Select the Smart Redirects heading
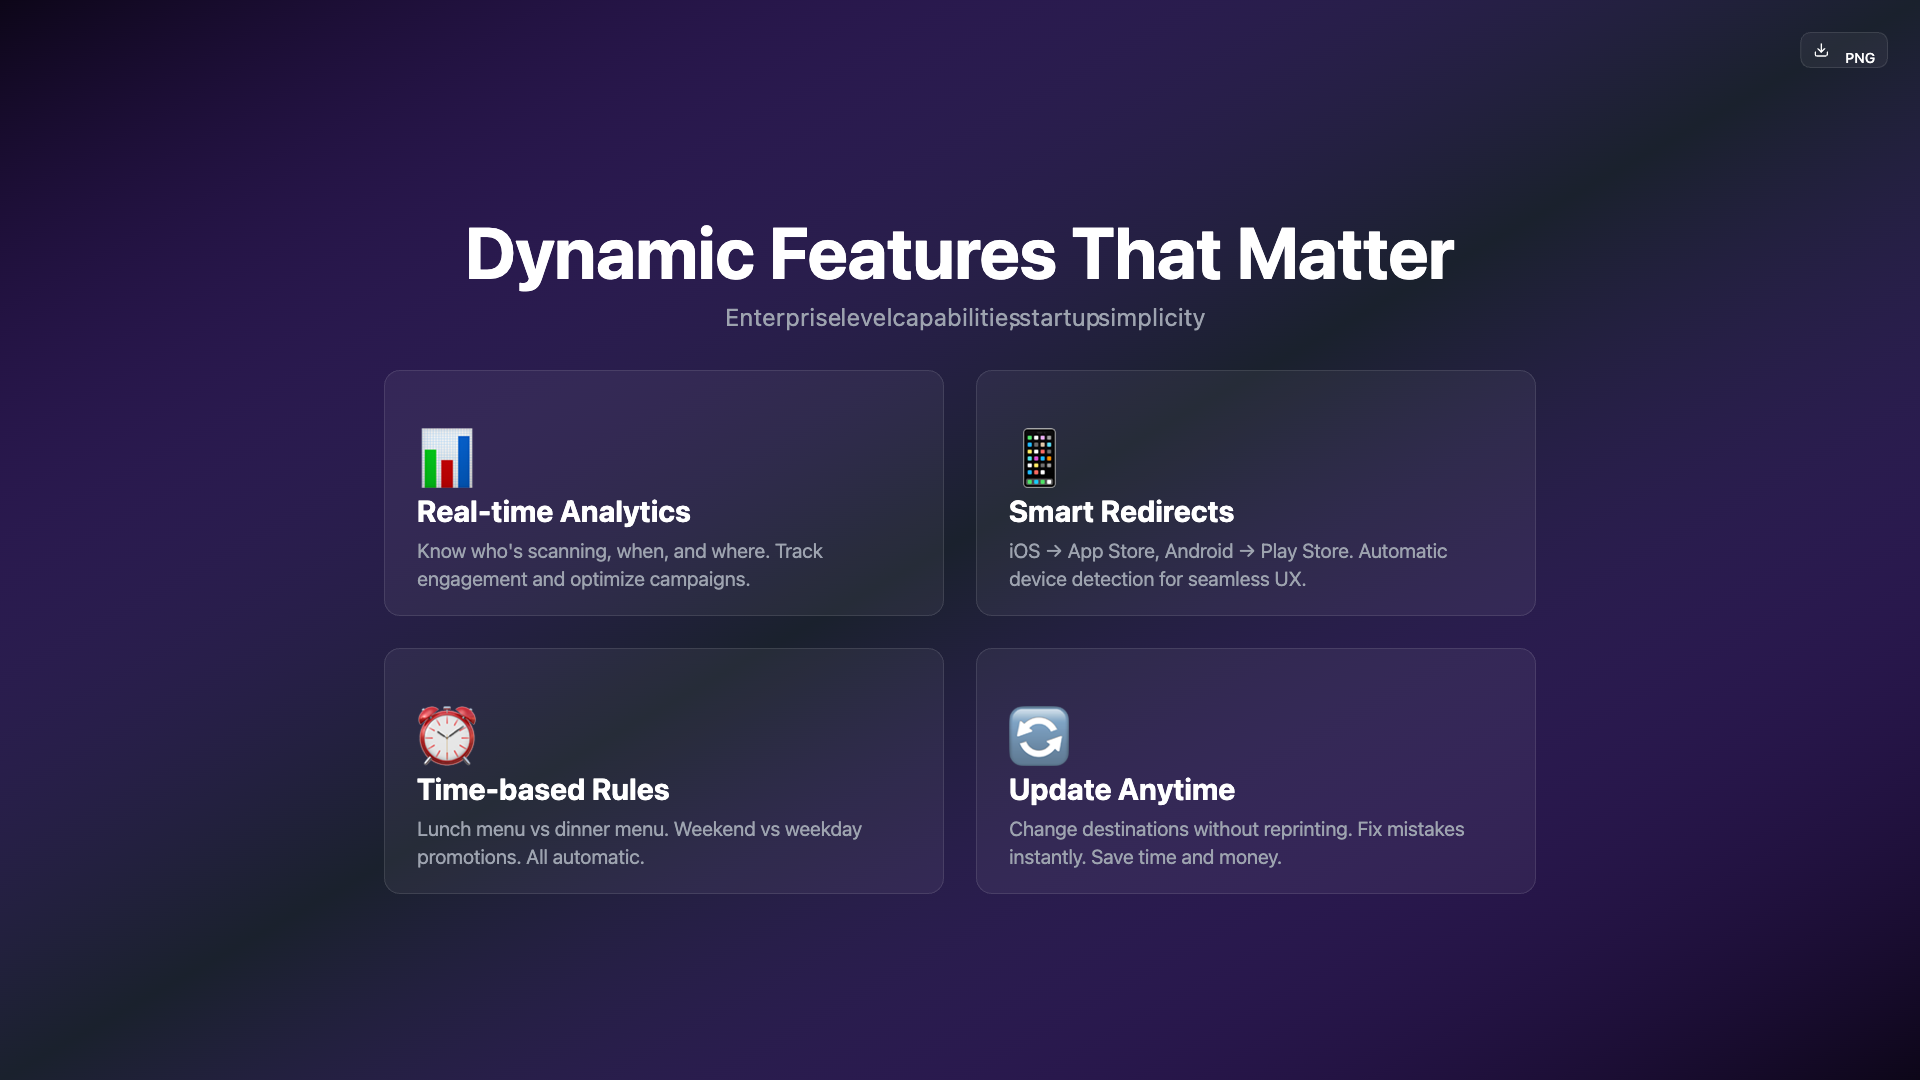 (1121, 512)
